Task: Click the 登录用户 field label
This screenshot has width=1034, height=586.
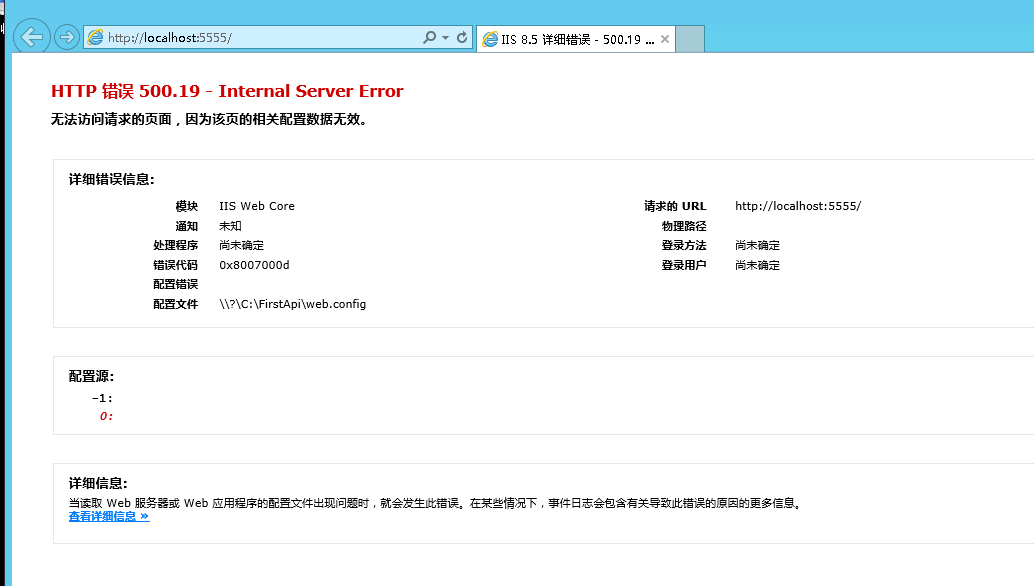Action: (684, 265)
